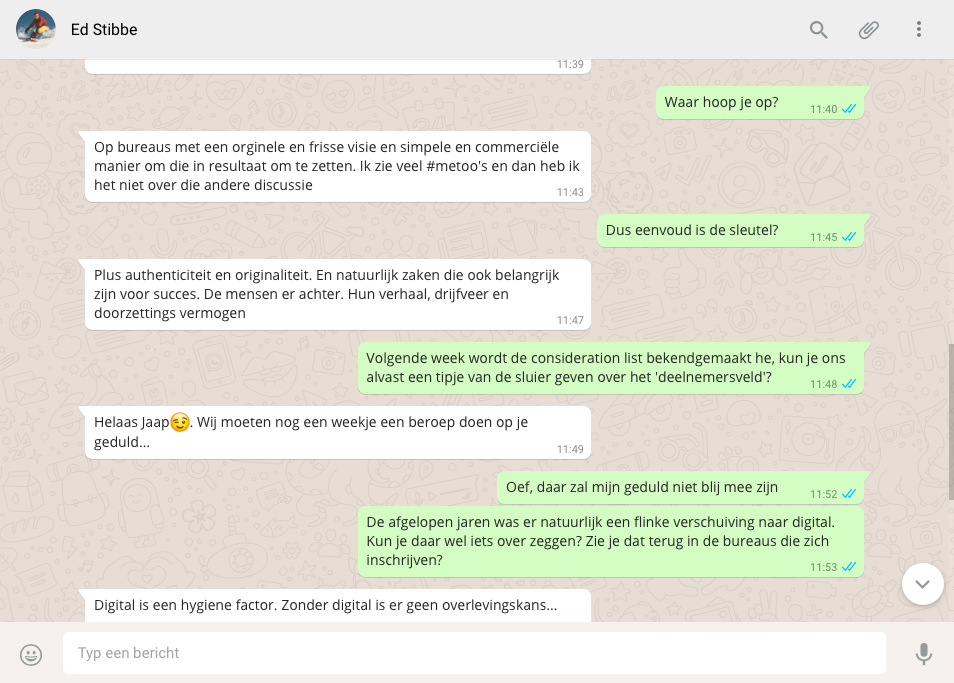Image resolution: width=954 pixels, height=683 pixels.
Task: Open contact info via Ed Stibbe name
Action: (x=104, y=29)
